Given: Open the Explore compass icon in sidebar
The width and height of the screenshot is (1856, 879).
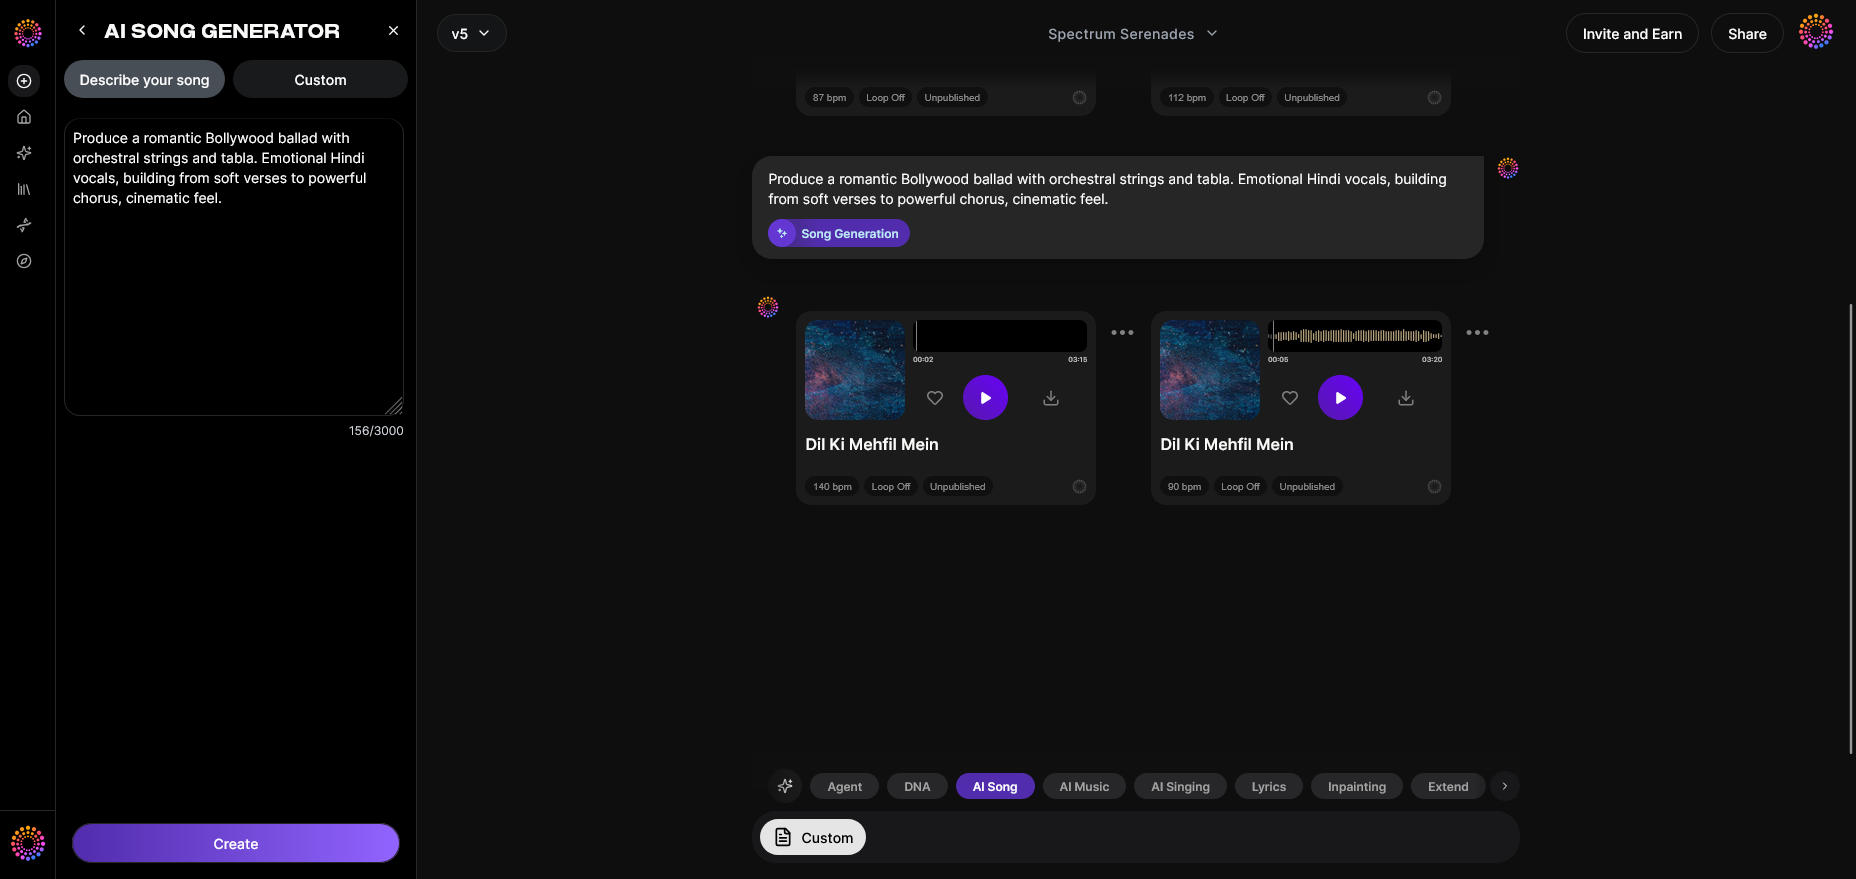Looking at the screenshot, I should (24, 261).
